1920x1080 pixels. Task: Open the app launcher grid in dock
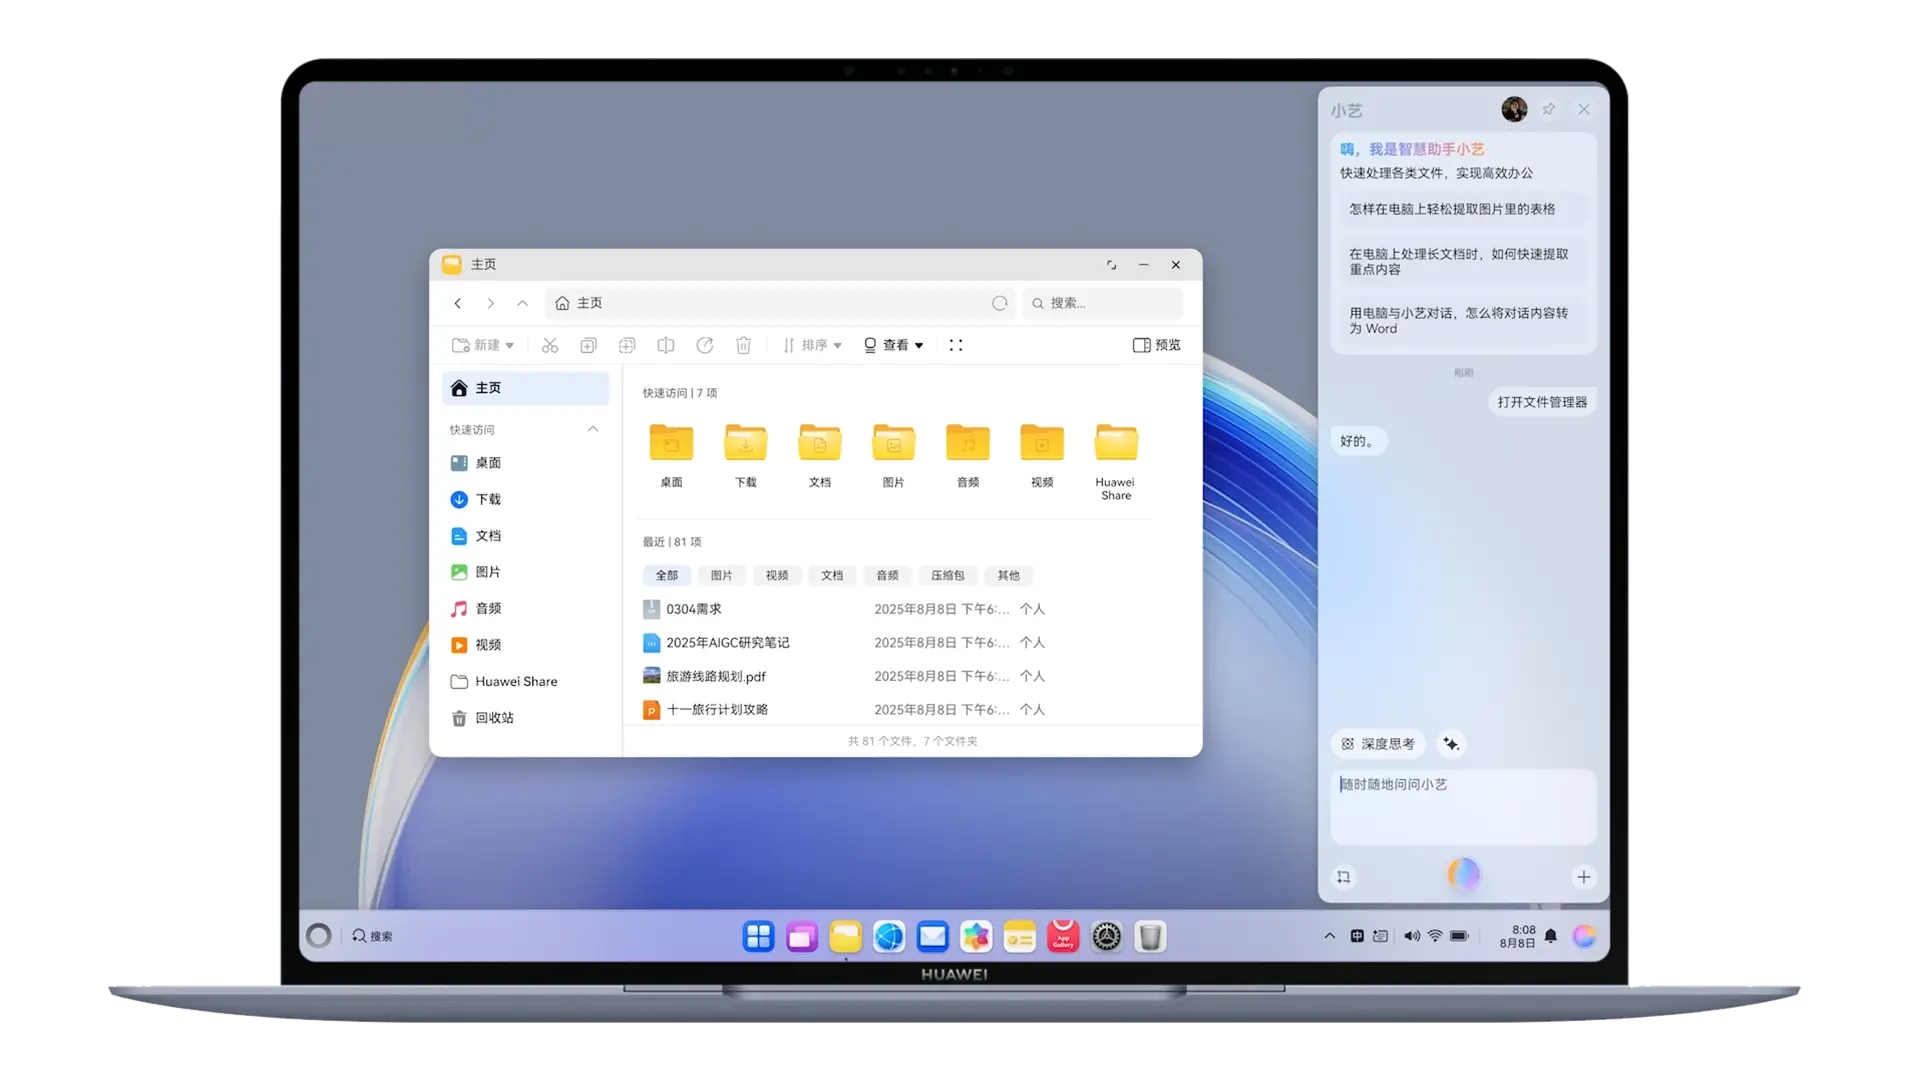pos(758,936)
